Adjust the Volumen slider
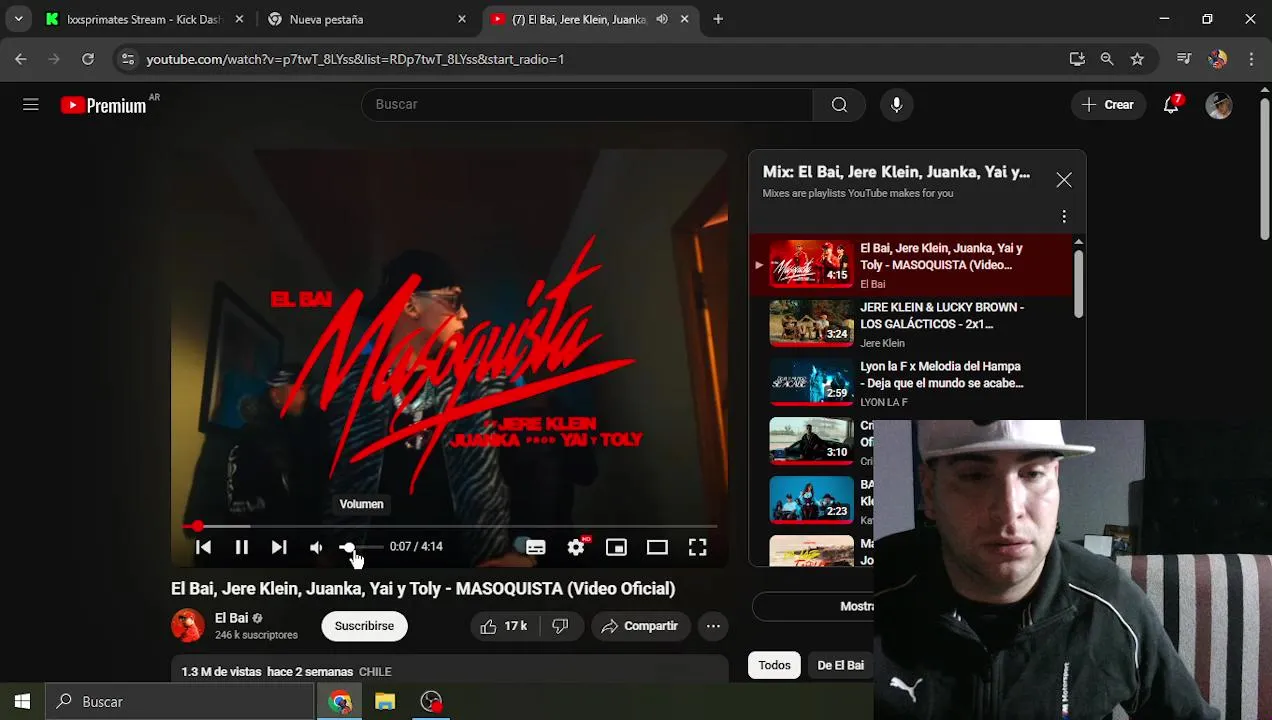The image size is (1272, 720). 360,547
